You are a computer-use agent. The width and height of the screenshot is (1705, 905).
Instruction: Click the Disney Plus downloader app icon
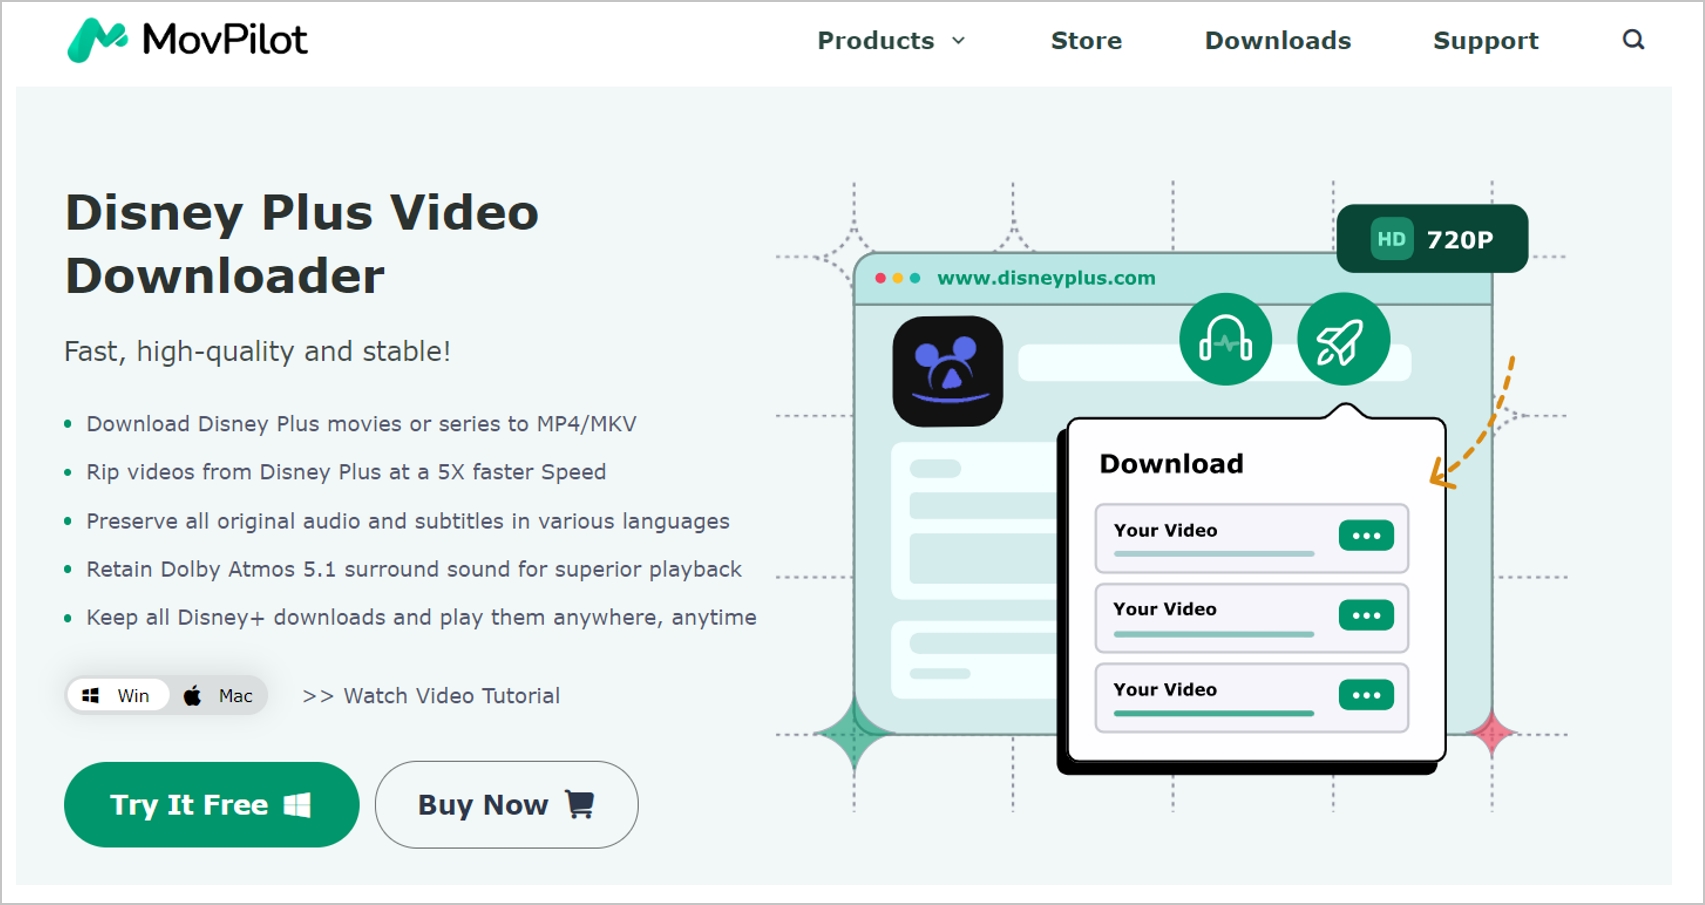[948, 371]
